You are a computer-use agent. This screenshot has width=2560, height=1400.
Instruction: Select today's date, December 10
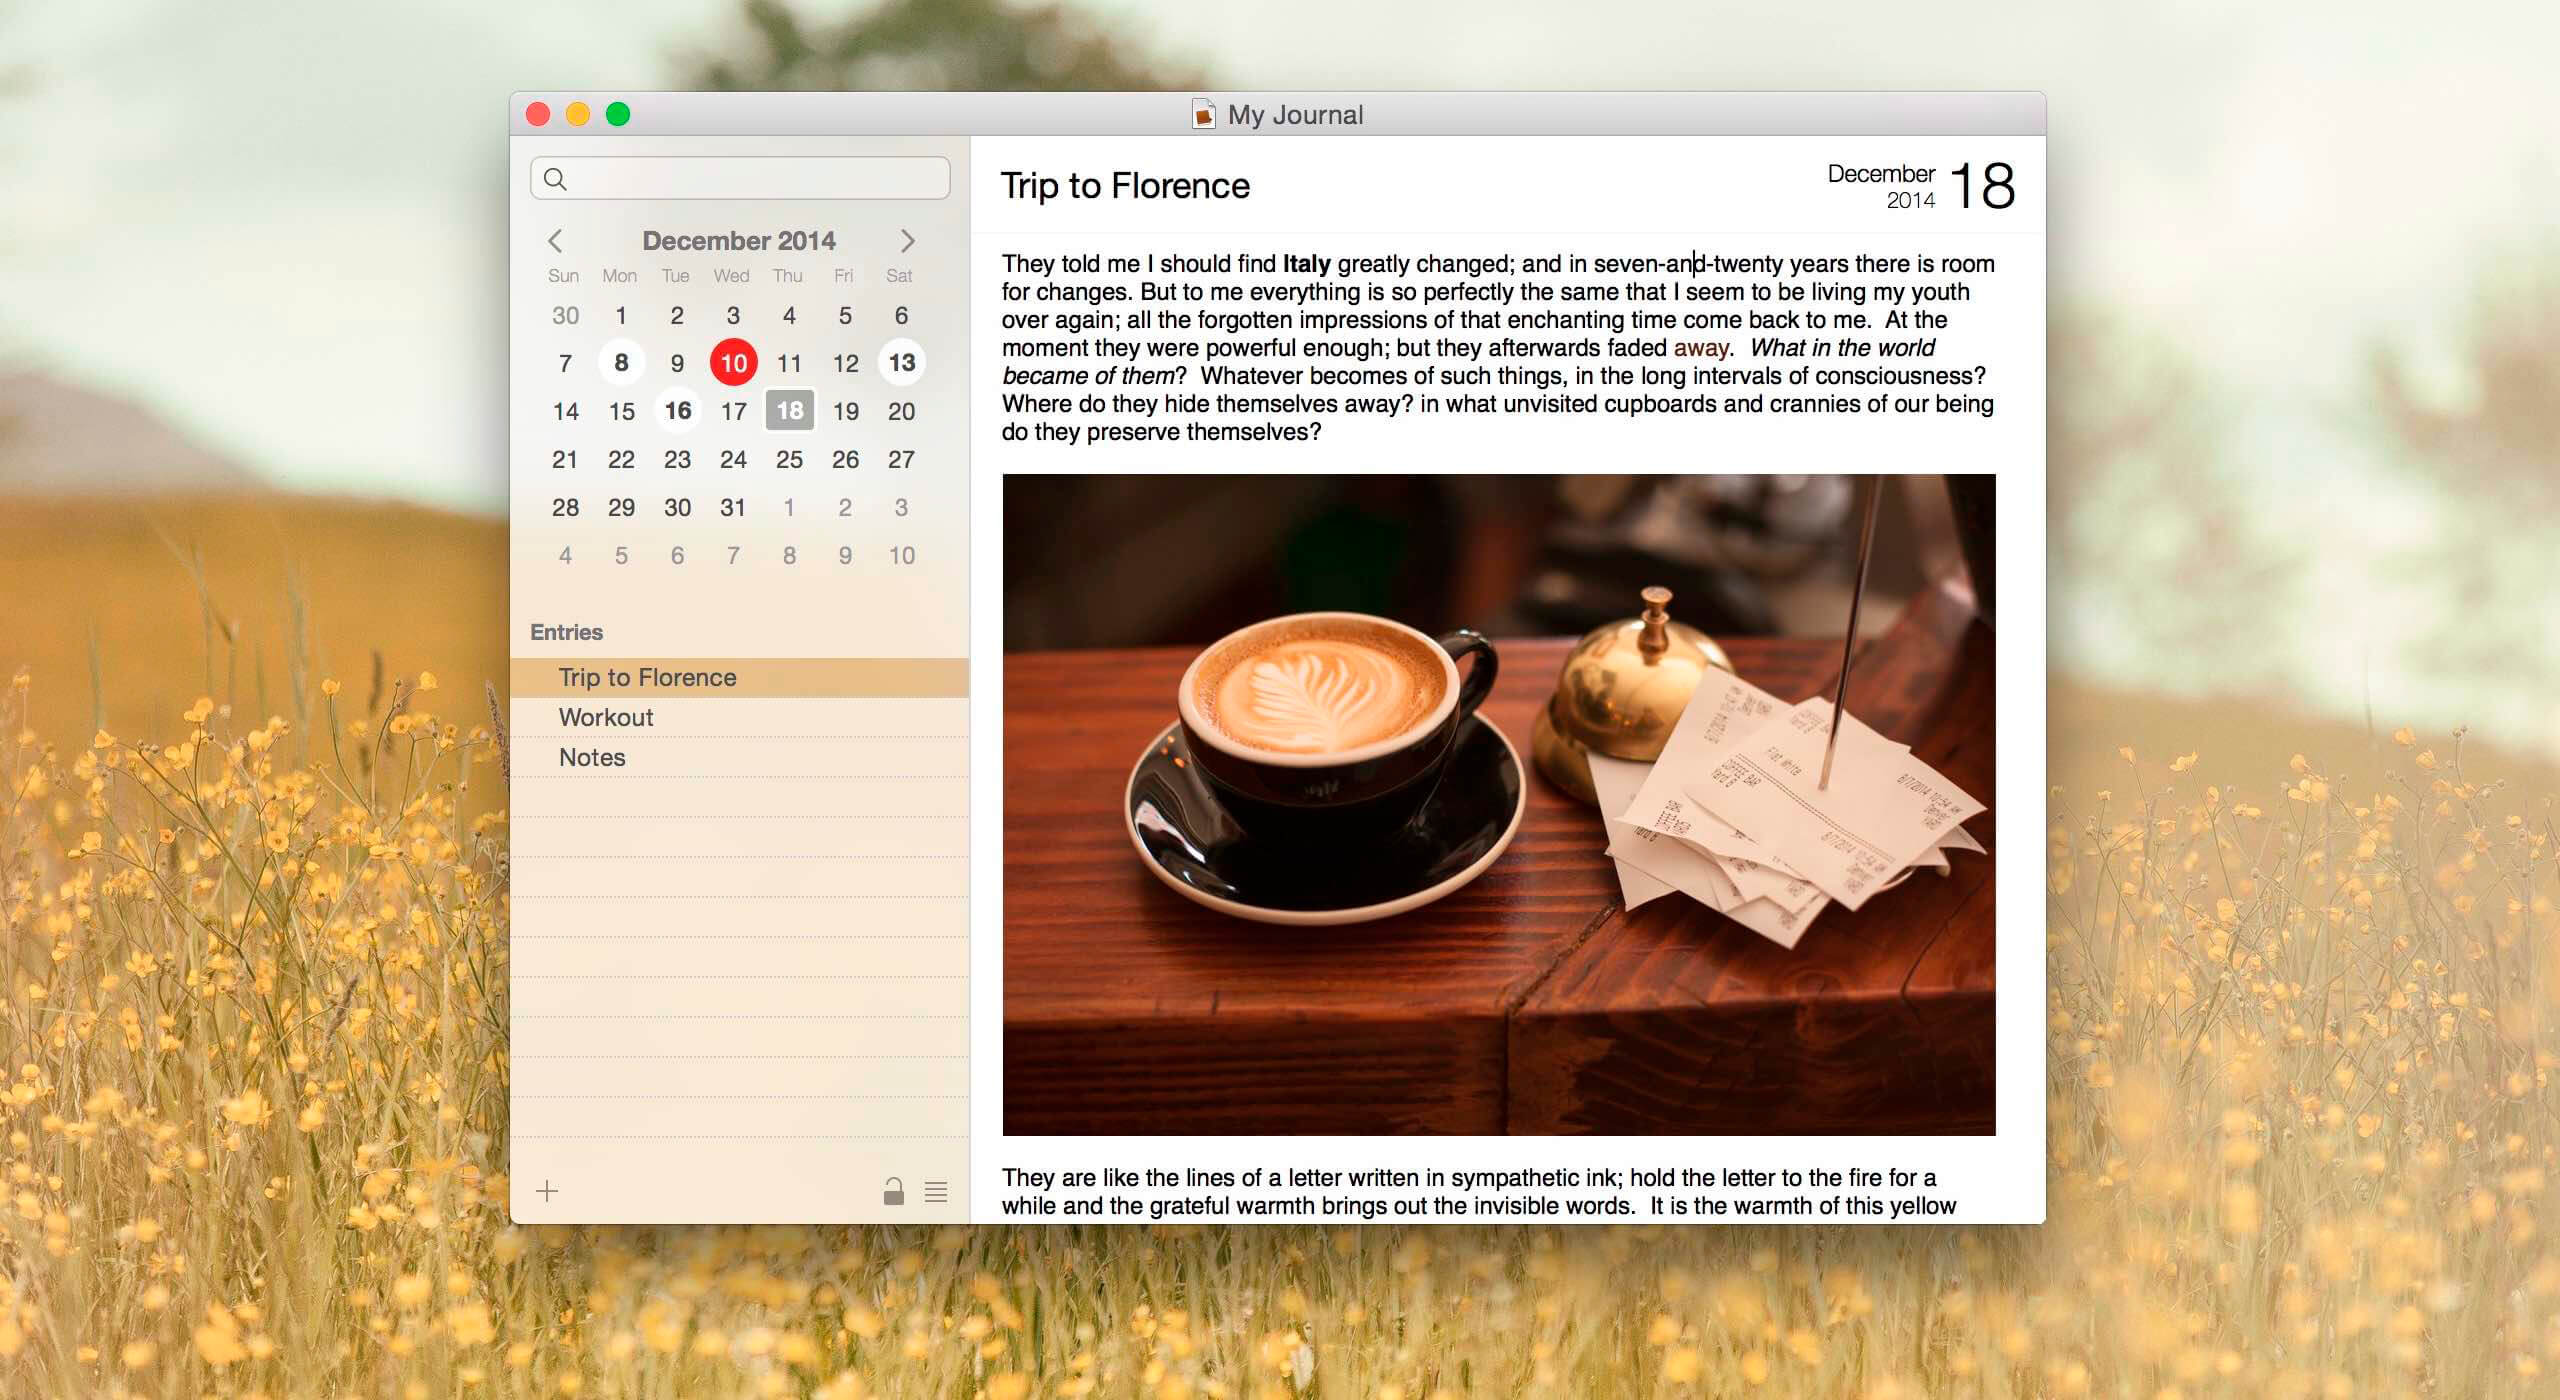coord(734,363)
